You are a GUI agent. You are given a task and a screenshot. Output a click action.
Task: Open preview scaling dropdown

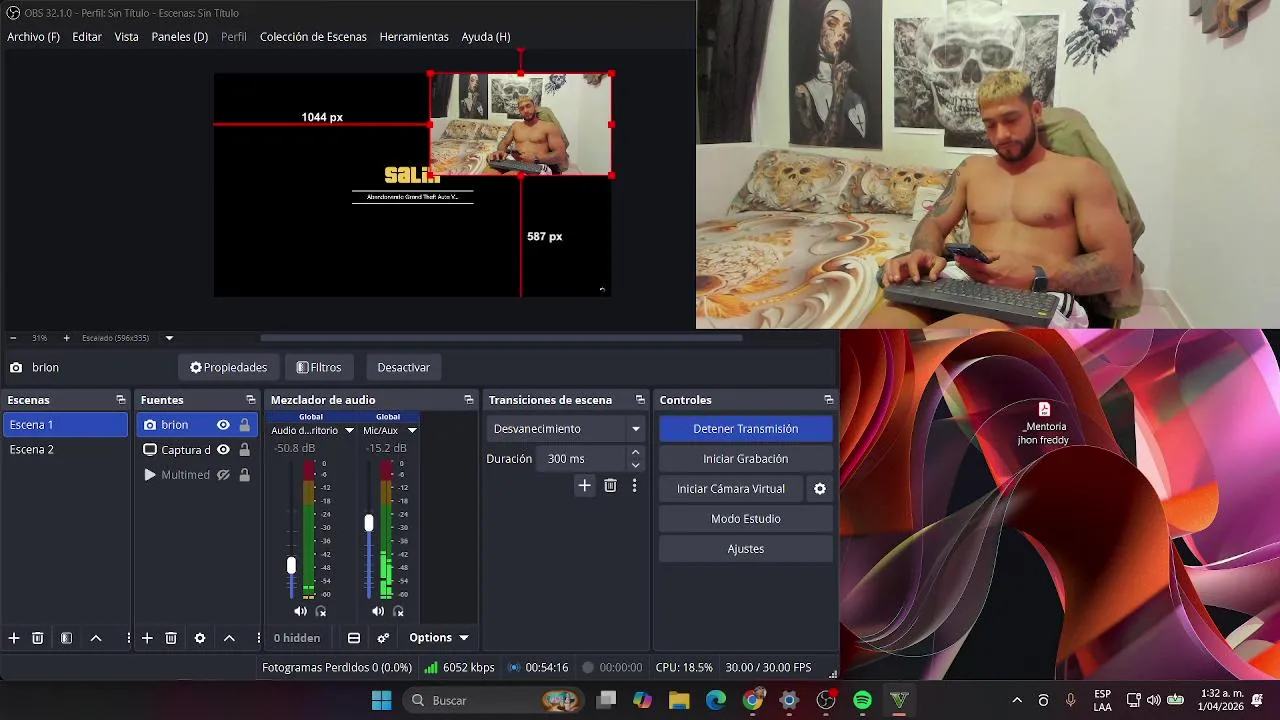pos(169,338)
